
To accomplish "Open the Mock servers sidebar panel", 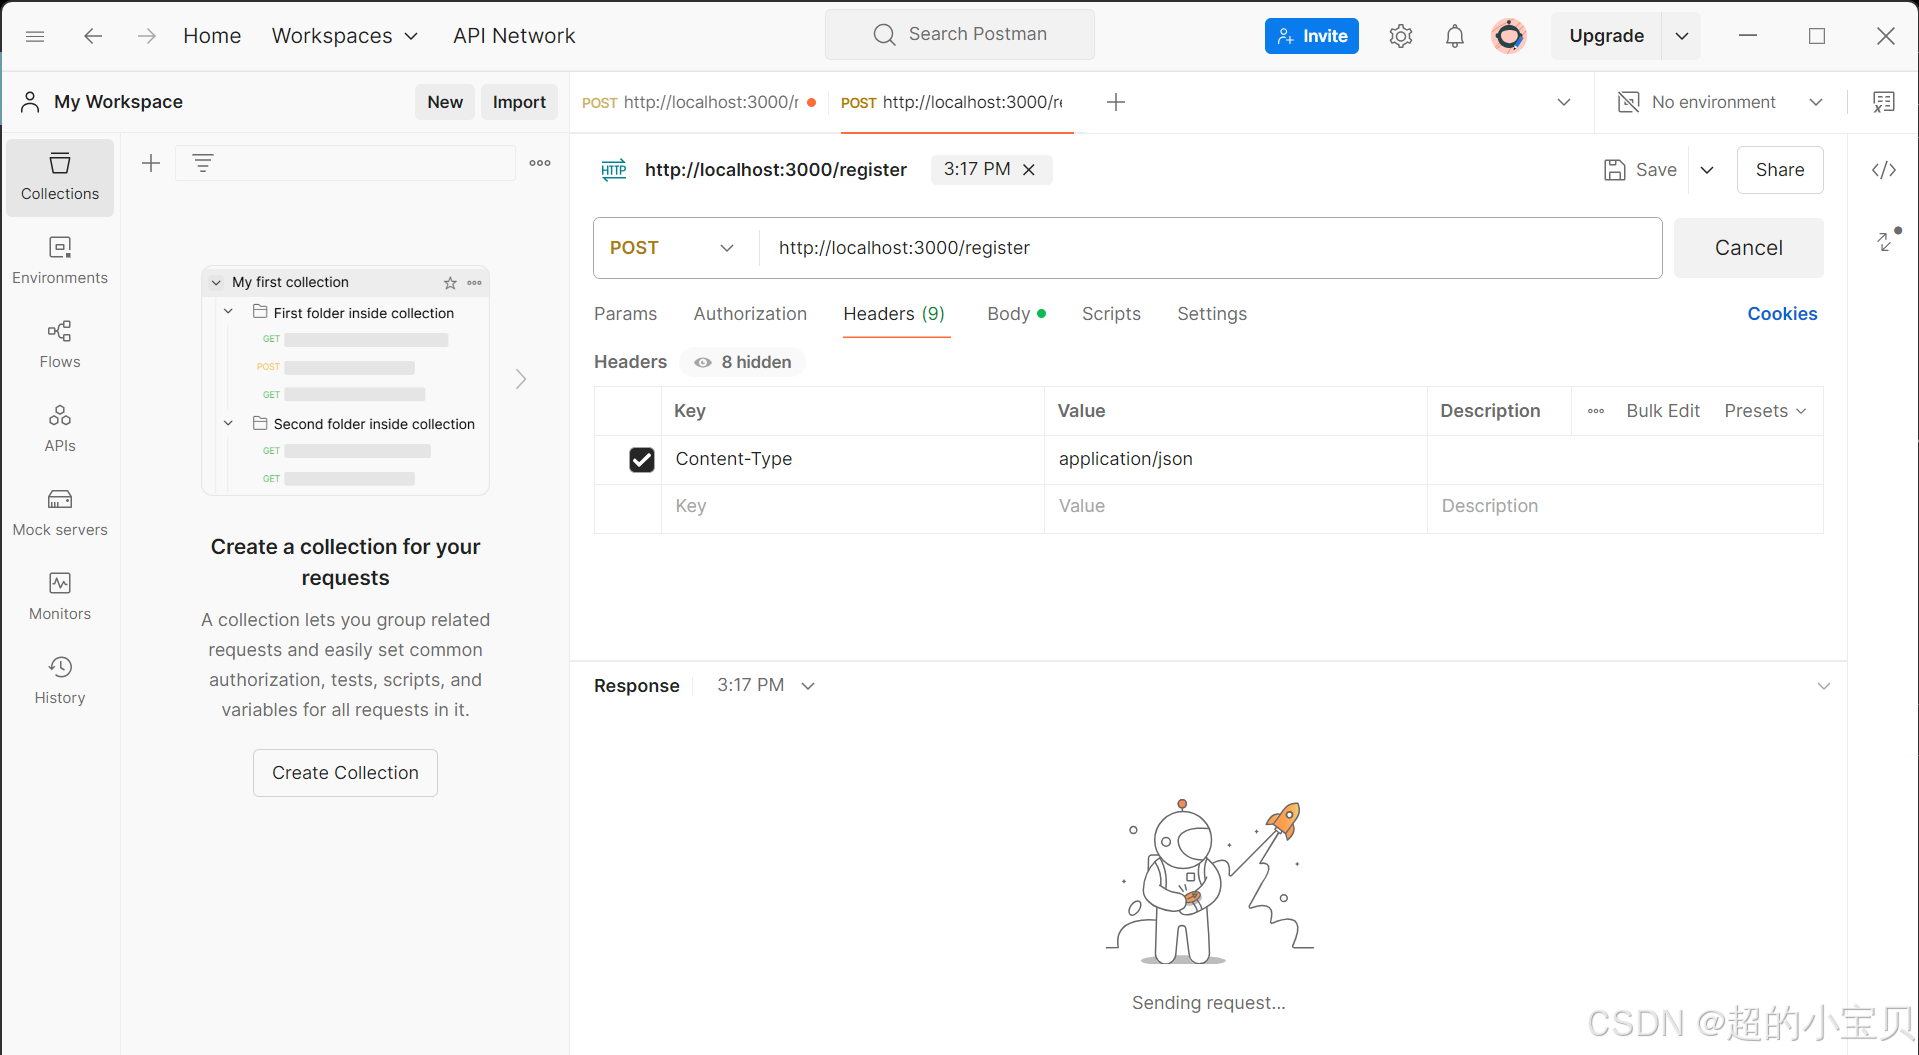I will click(x=60, y=513).
